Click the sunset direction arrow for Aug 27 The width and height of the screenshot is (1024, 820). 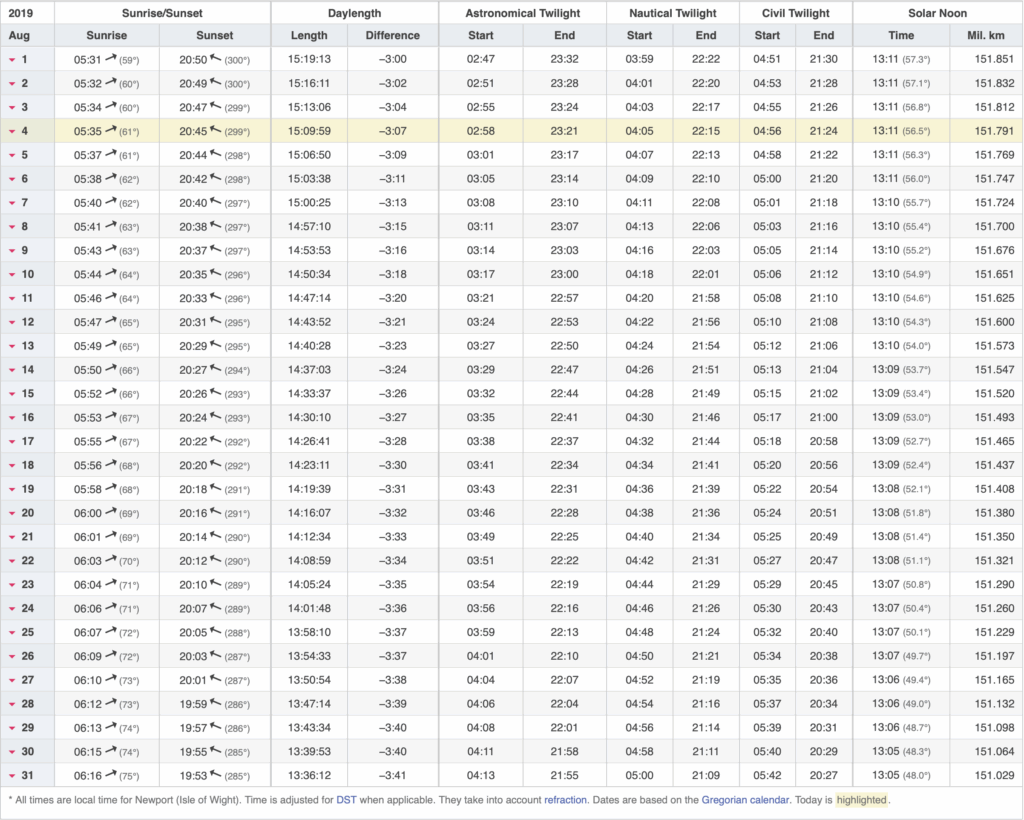tap(216, 680)
